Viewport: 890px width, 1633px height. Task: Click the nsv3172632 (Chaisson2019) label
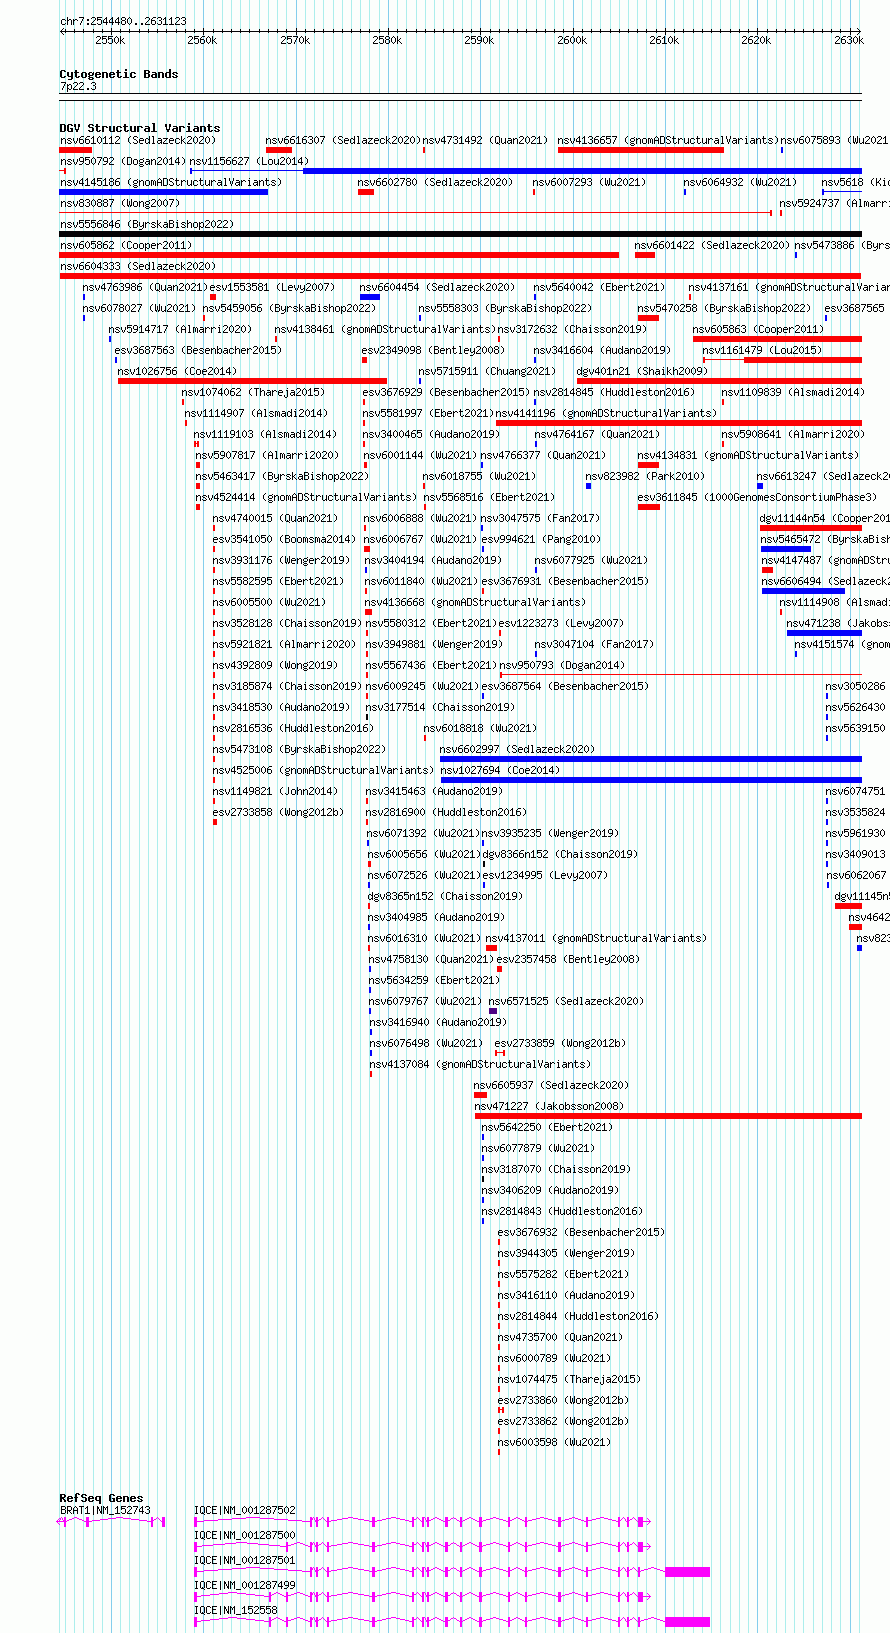572,329
